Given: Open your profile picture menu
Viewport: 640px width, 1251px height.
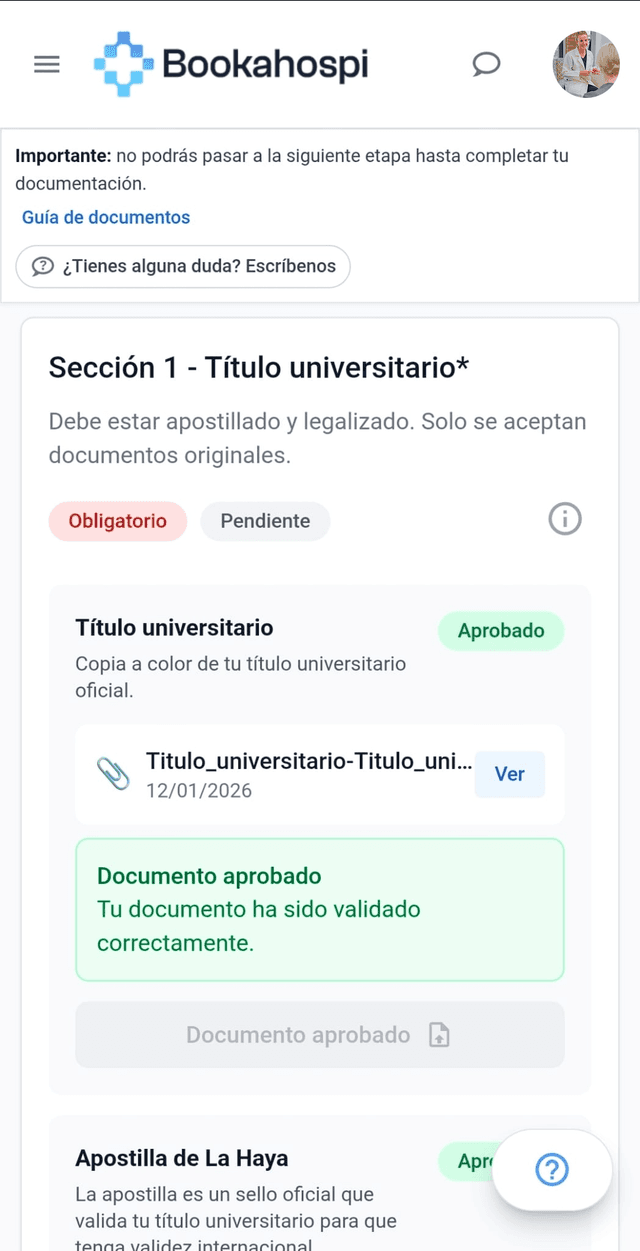Looking at the screenshot, I should (586, 63).
